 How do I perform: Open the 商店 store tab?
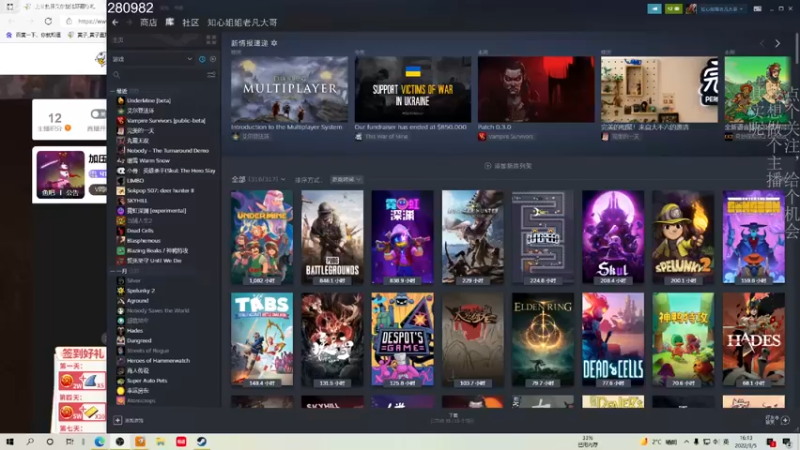148,22
